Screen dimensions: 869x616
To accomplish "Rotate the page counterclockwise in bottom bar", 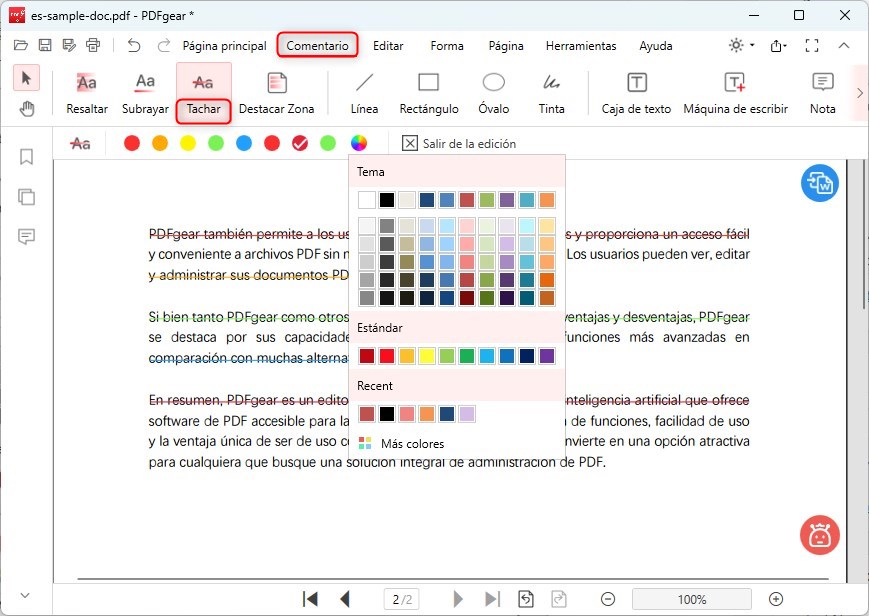I will pyautogui.click(x=526, y=599).
